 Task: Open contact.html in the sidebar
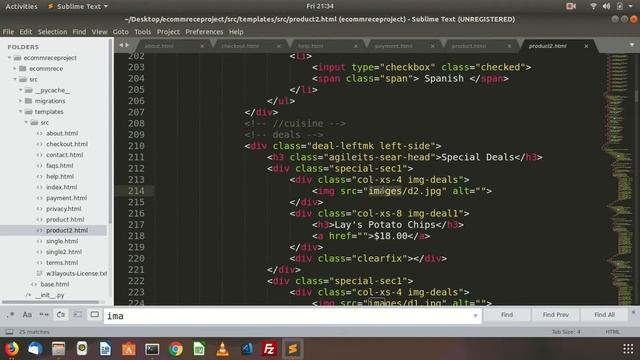(x=64, y=155)
